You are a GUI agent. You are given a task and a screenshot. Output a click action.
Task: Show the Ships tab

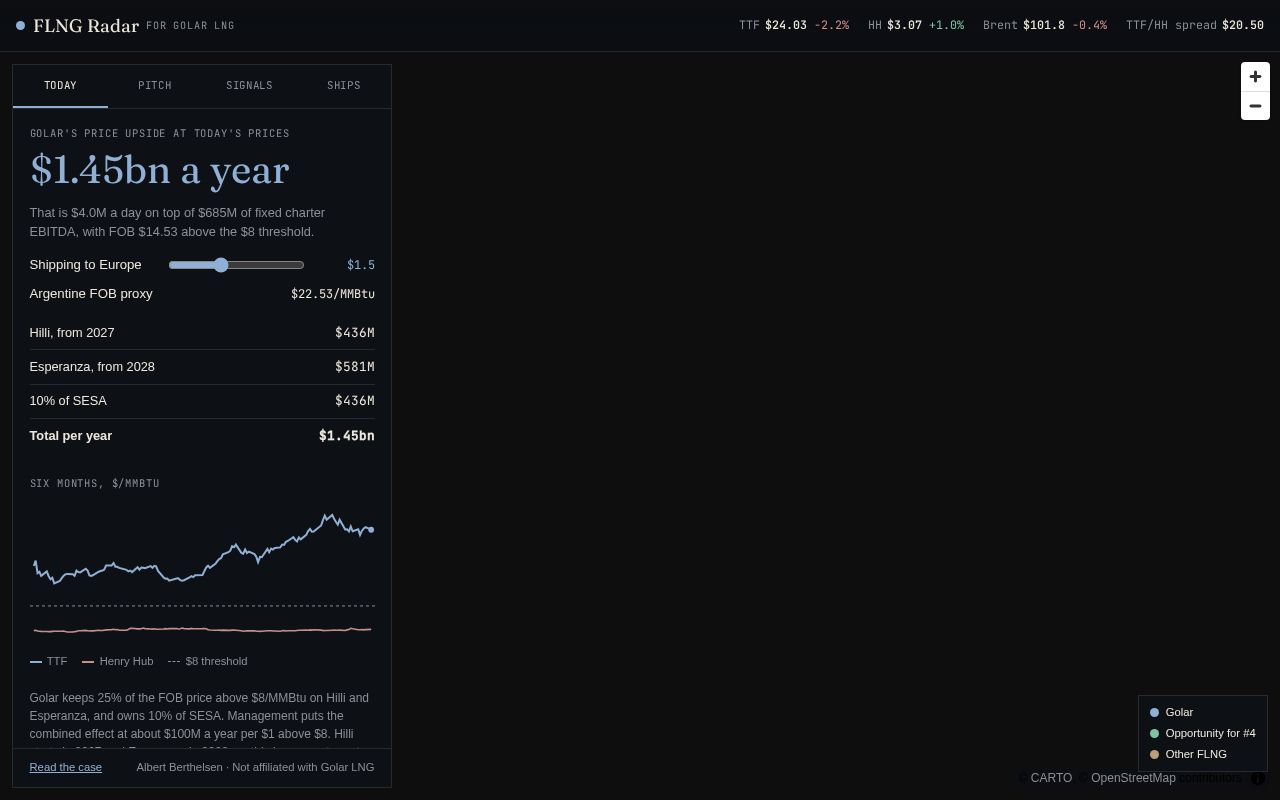click(x=344, y=86)
